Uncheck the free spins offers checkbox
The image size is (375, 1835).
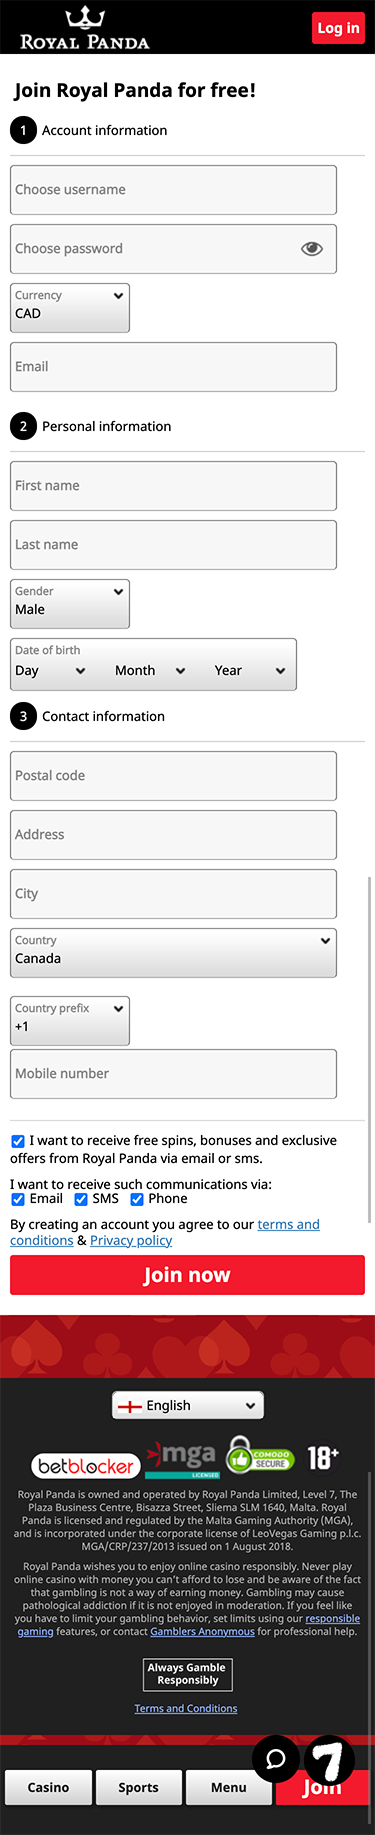[x=18, y=1141]
